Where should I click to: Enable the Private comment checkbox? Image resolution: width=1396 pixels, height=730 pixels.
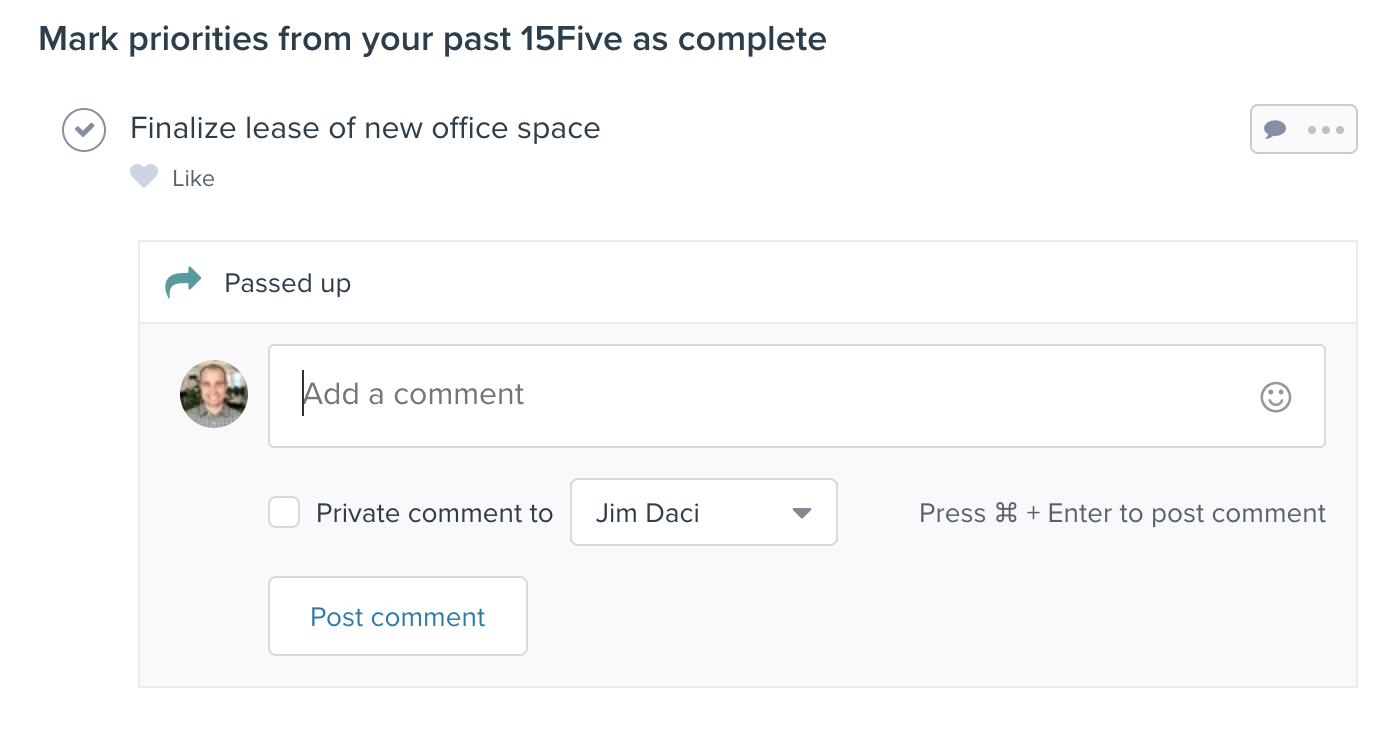(284, 513)
